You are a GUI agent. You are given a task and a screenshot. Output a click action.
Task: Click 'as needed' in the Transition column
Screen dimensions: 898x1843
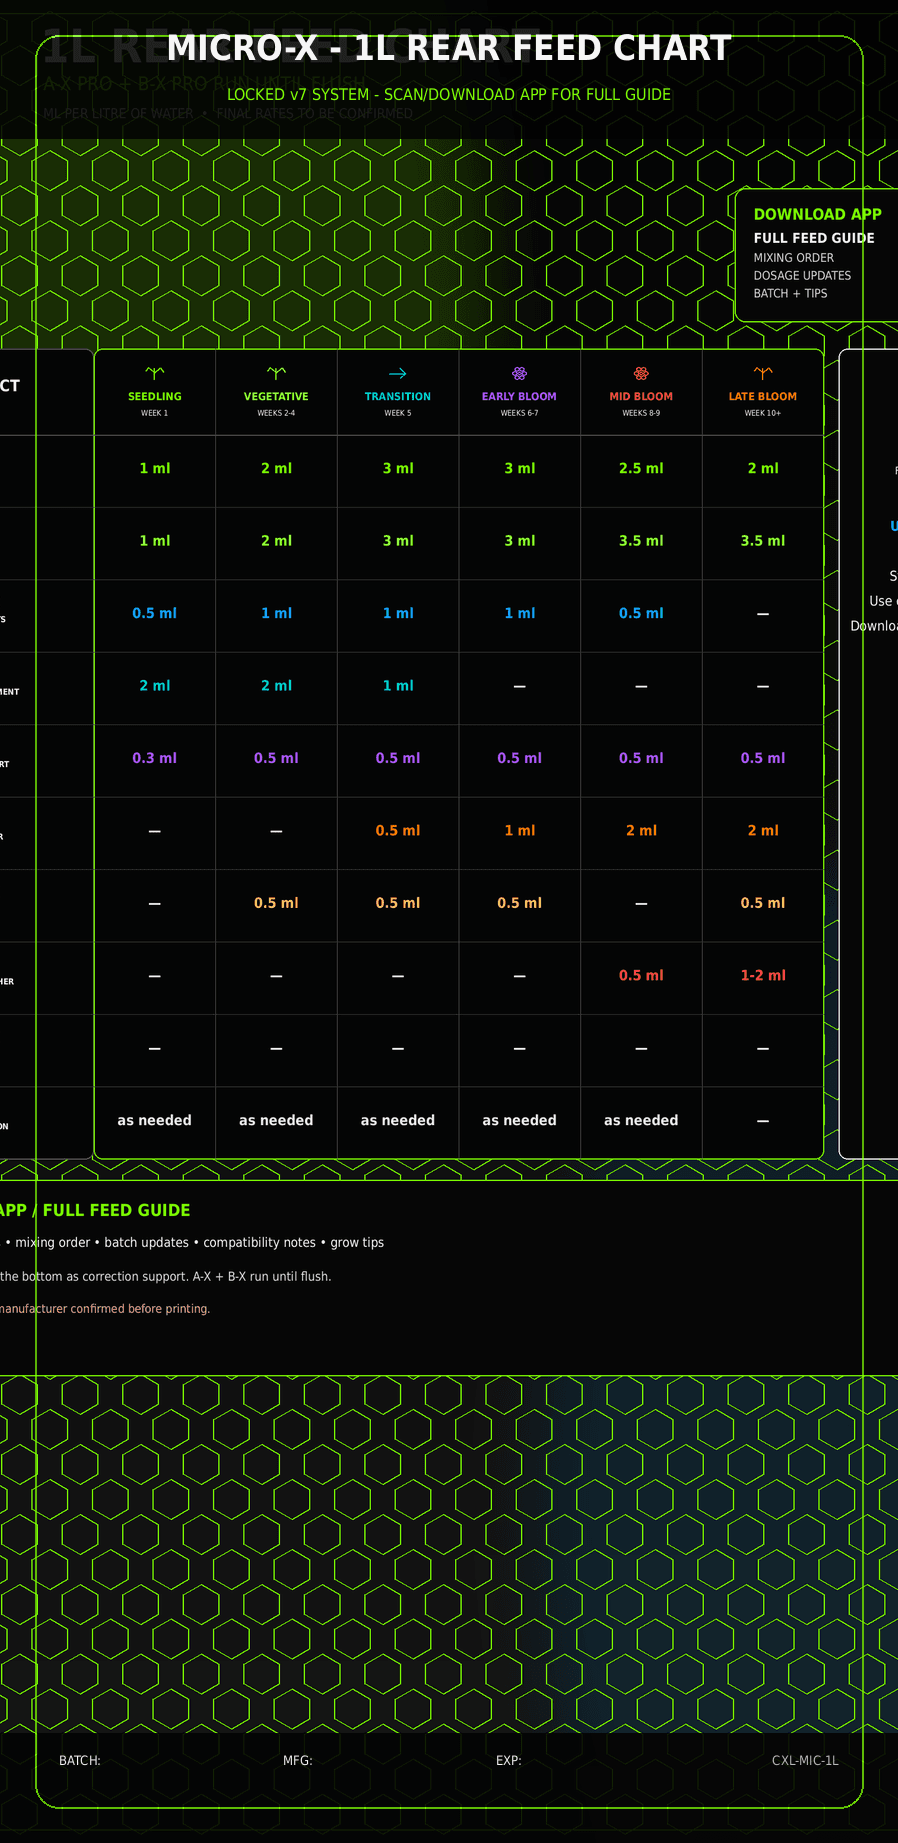click(x=398, y=1121)
